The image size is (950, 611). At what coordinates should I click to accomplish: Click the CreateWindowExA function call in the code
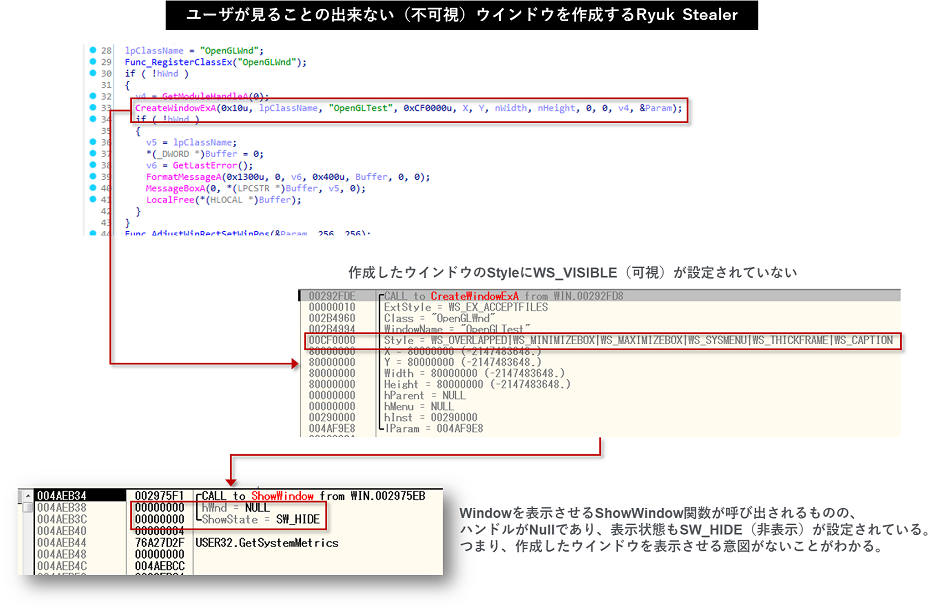click(x=175, y=108)
